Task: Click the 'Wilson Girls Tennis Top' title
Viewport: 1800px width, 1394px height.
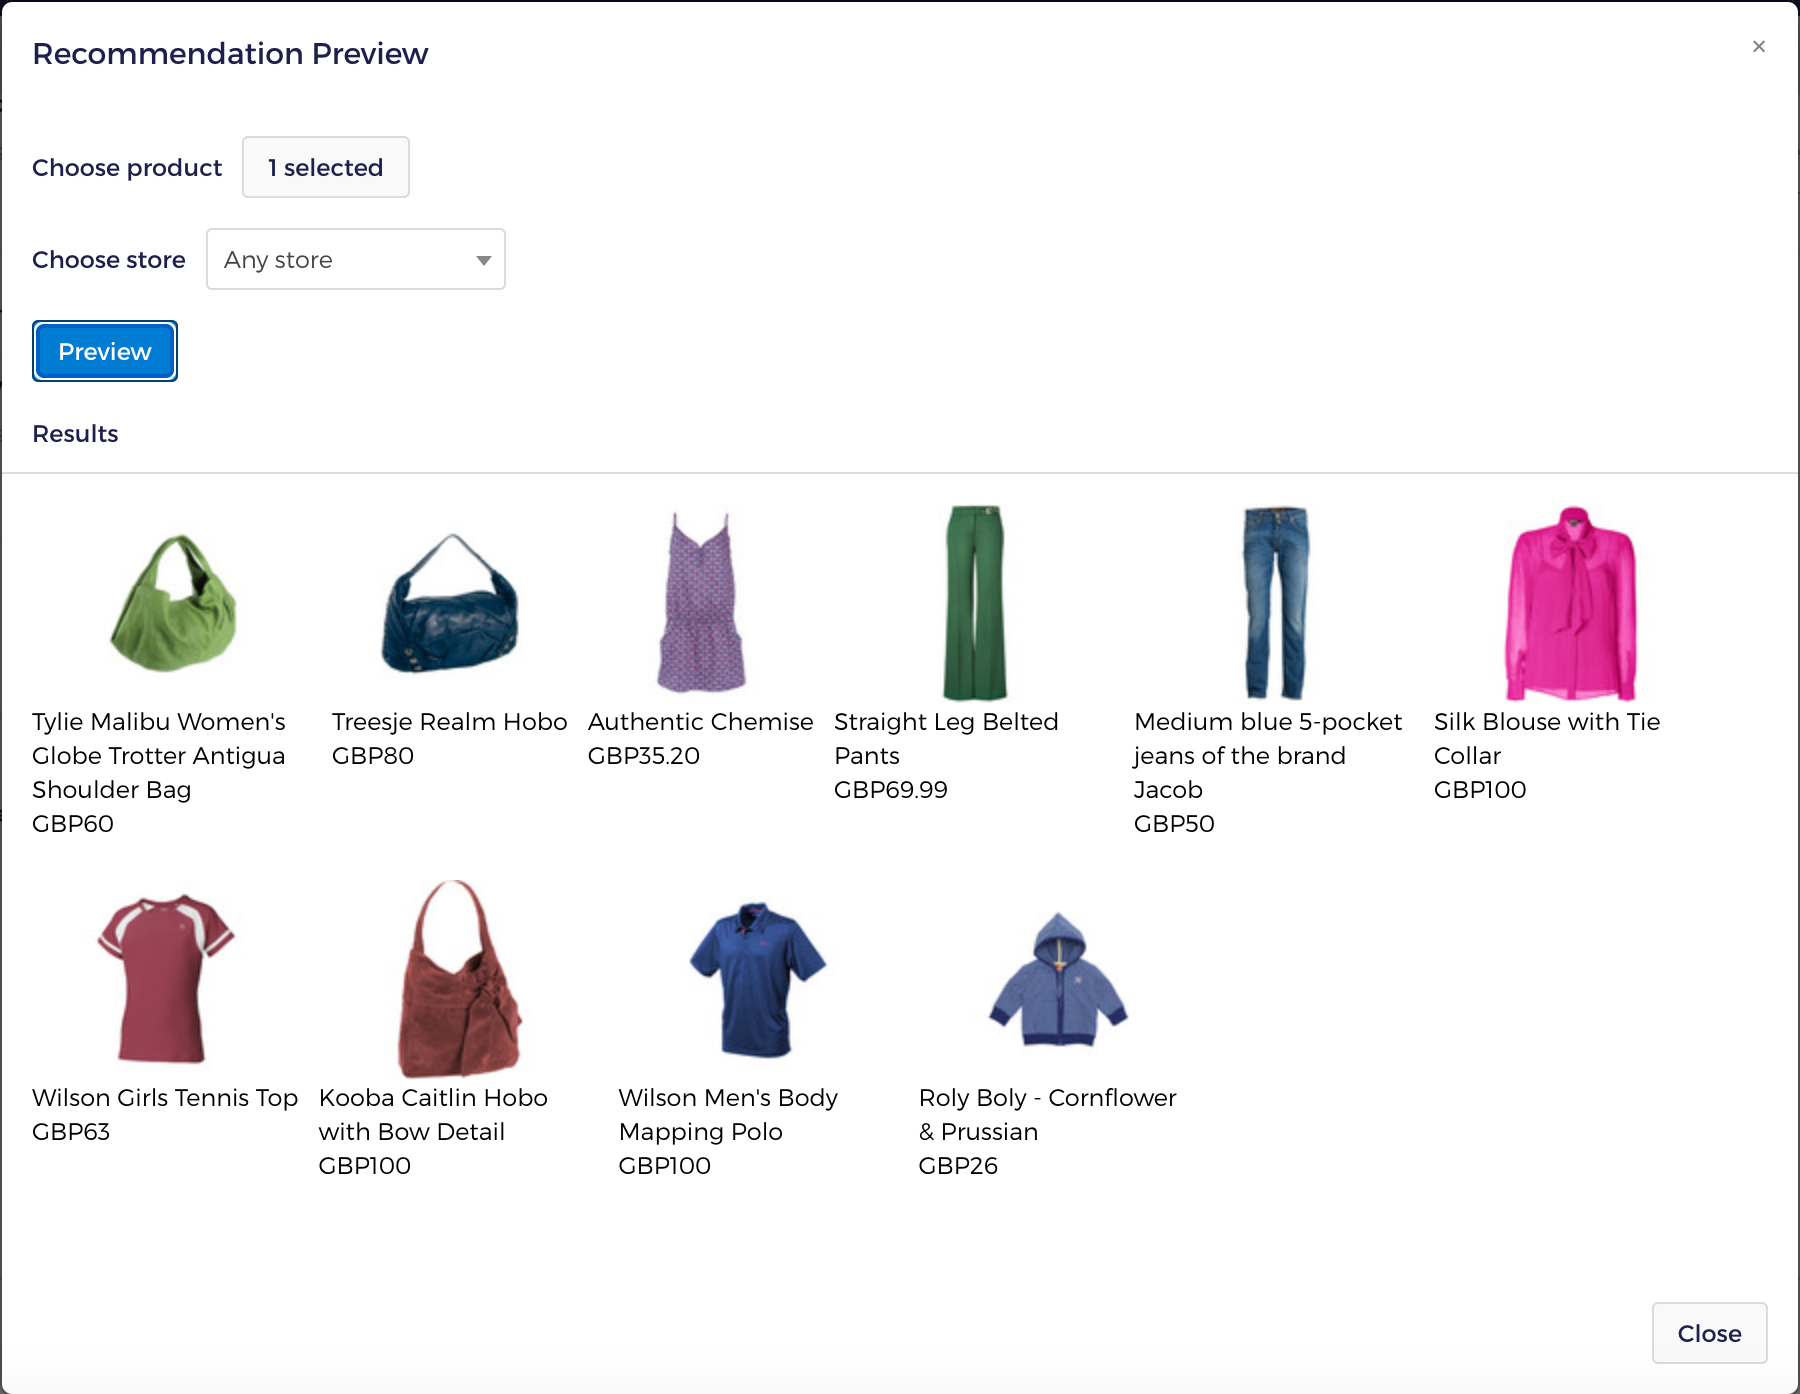Action: coord(165,1097)
